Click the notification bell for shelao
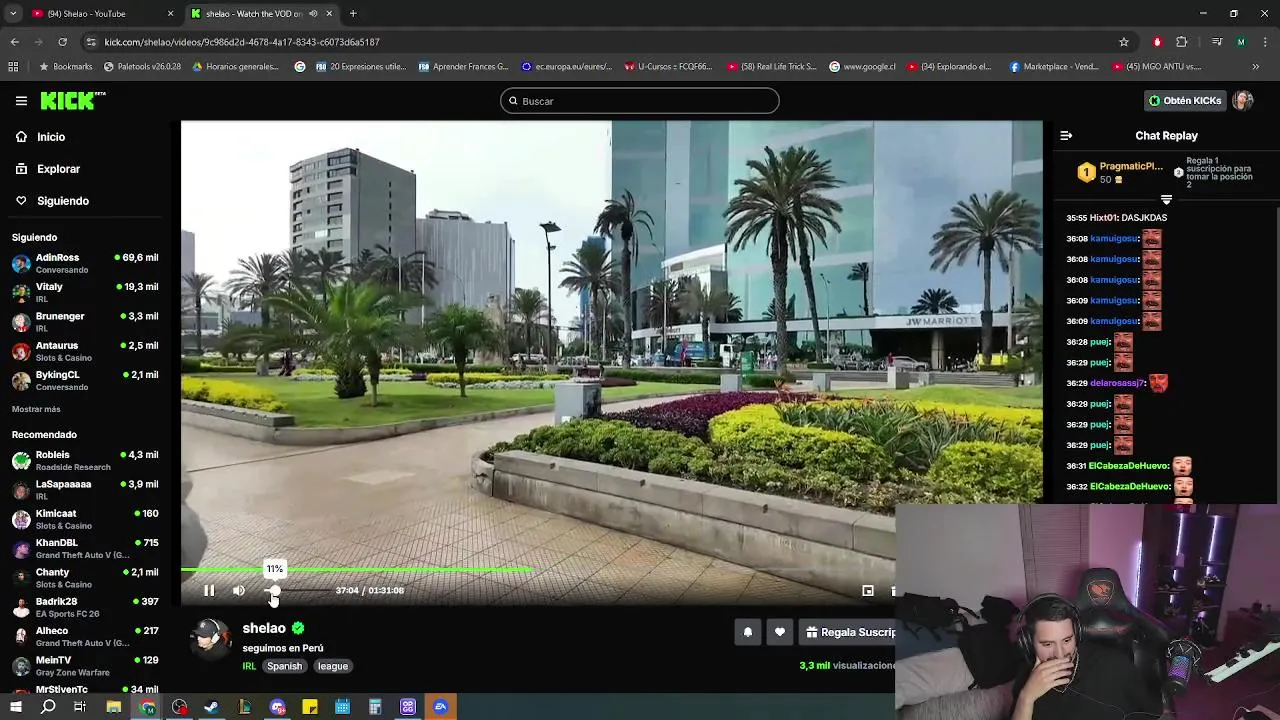The image size is (1280, 720). point(747,632)
